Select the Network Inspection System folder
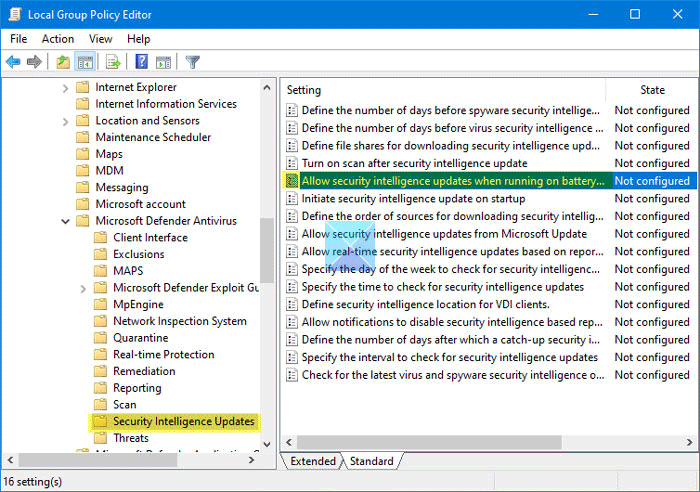Screen dimensions: 700x492 179,321
